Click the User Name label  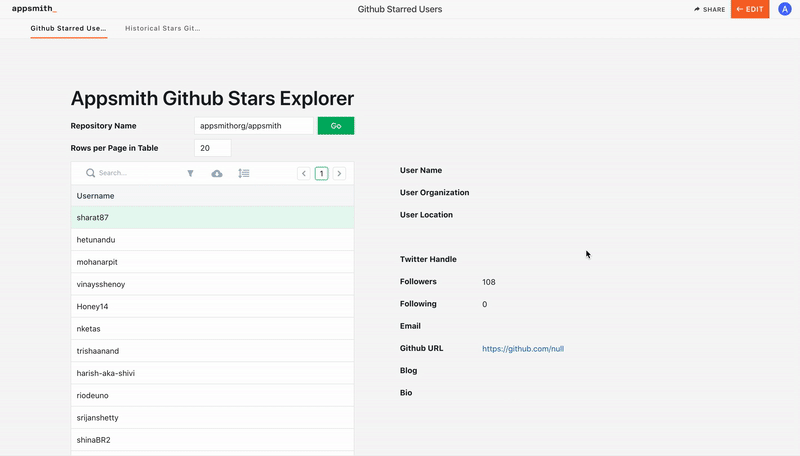(421, 170)
